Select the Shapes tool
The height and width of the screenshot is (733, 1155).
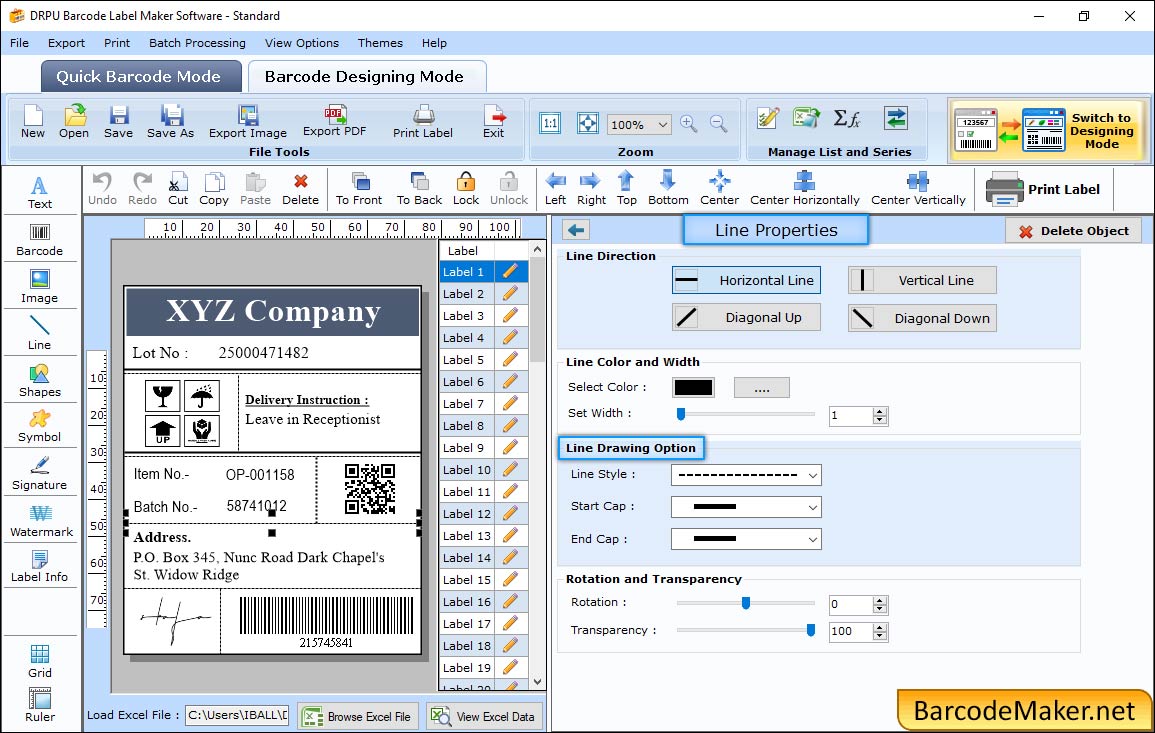[40, 381]
